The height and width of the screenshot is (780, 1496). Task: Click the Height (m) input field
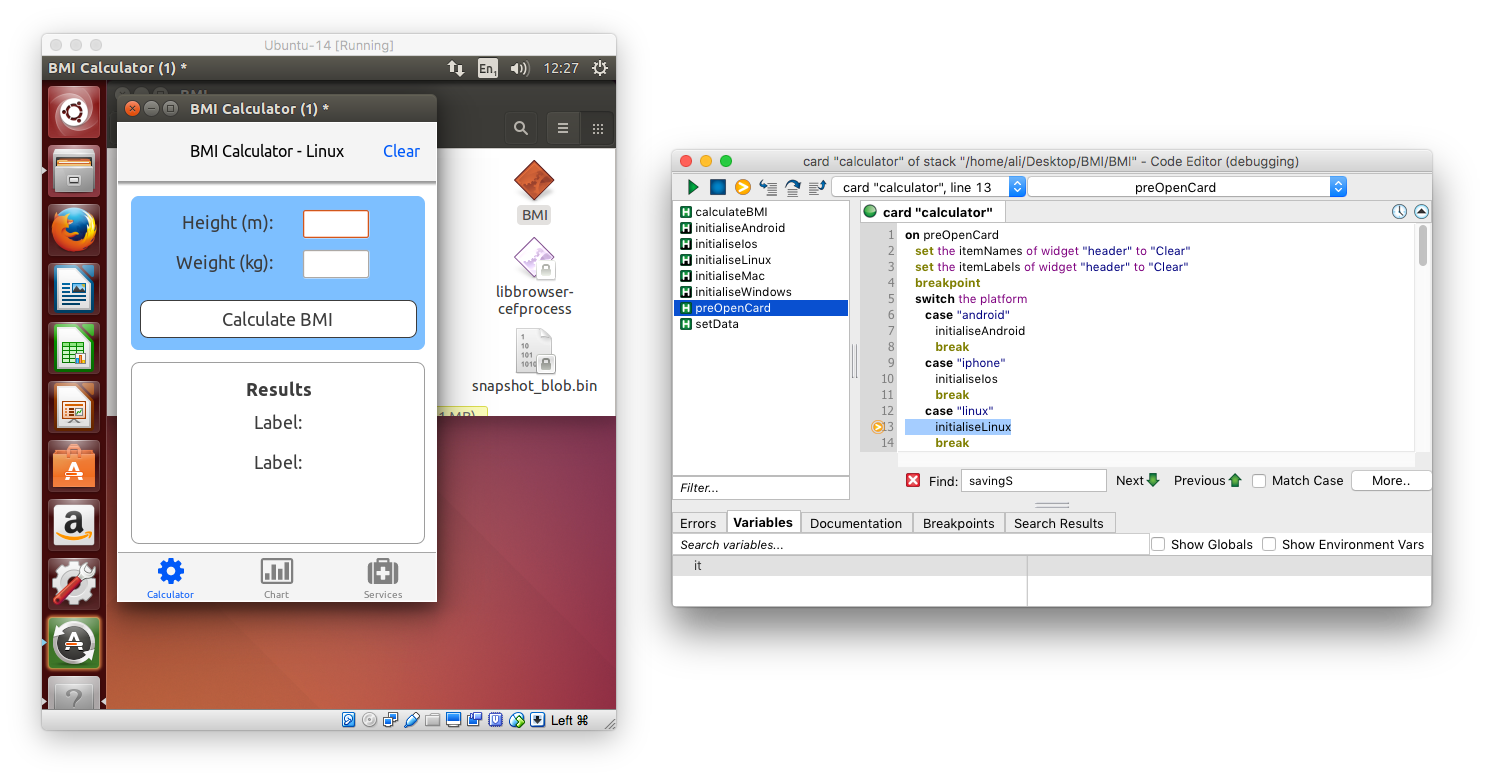coord(336,224)
